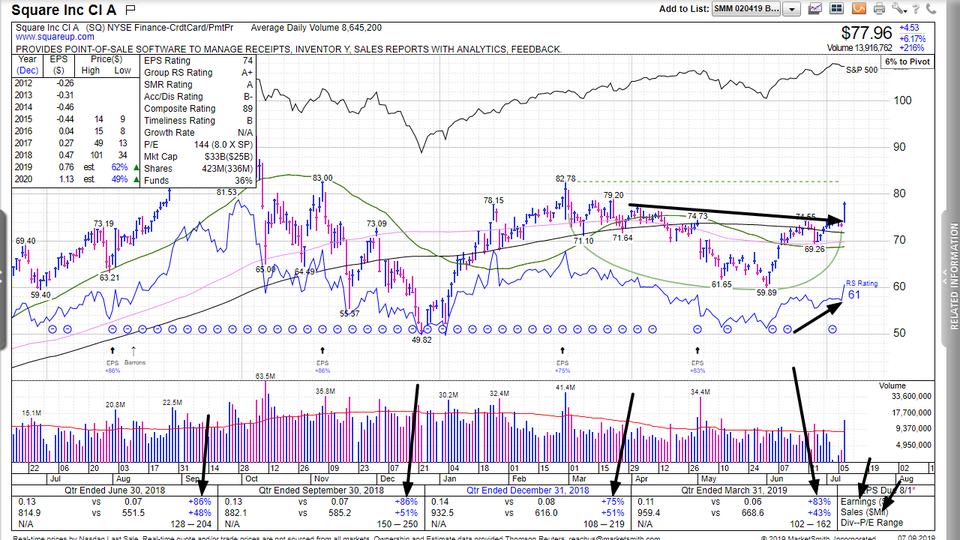Click the Mkt Cap $33B($25B) row
The width and height of the screenshot is (960, 540).
[198, 157]
